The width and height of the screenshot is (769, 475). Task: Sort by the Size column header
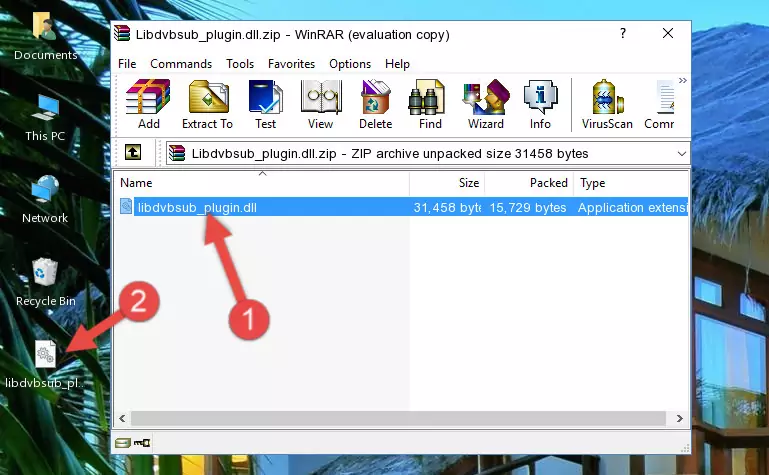click(x=447, y=183)
